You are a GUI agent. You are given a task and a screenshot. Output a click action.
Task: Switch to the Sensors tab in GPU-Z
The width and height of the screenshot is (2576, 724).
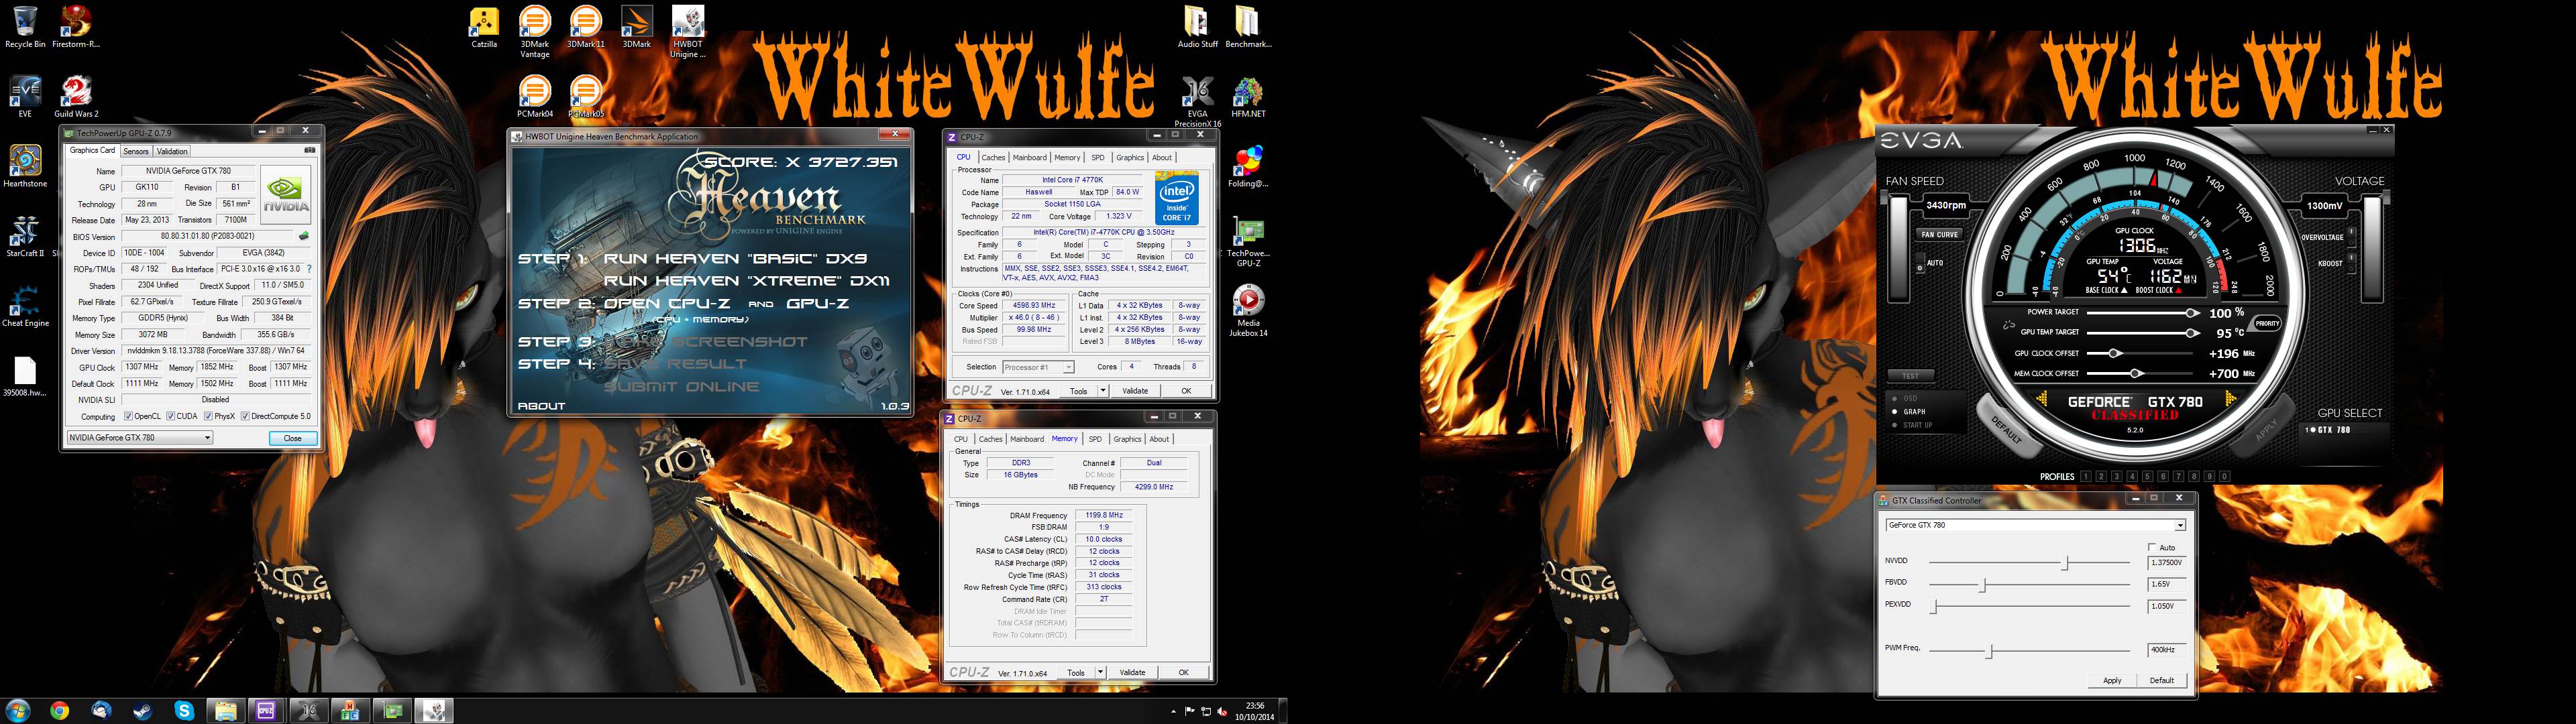pos(136,151)
